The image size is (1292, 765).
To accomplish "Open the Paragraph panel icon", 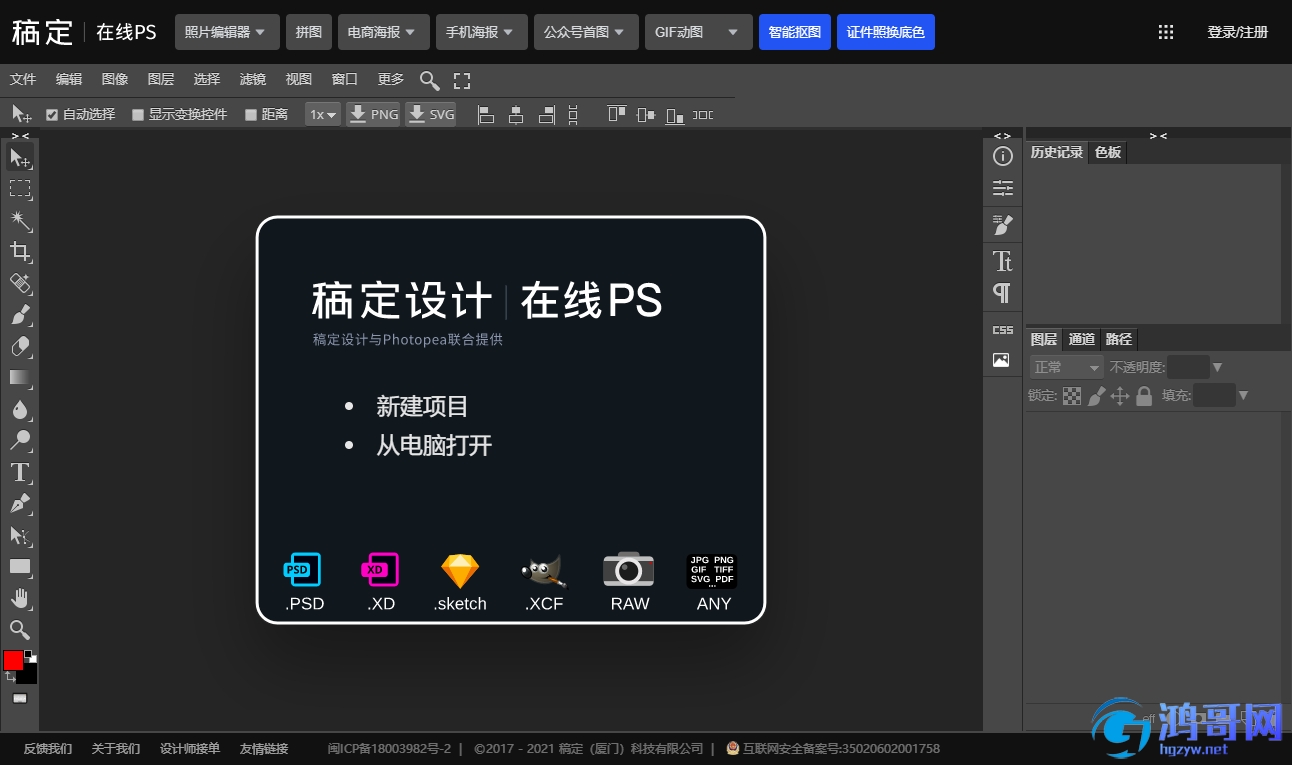I will click(1002, 293).
